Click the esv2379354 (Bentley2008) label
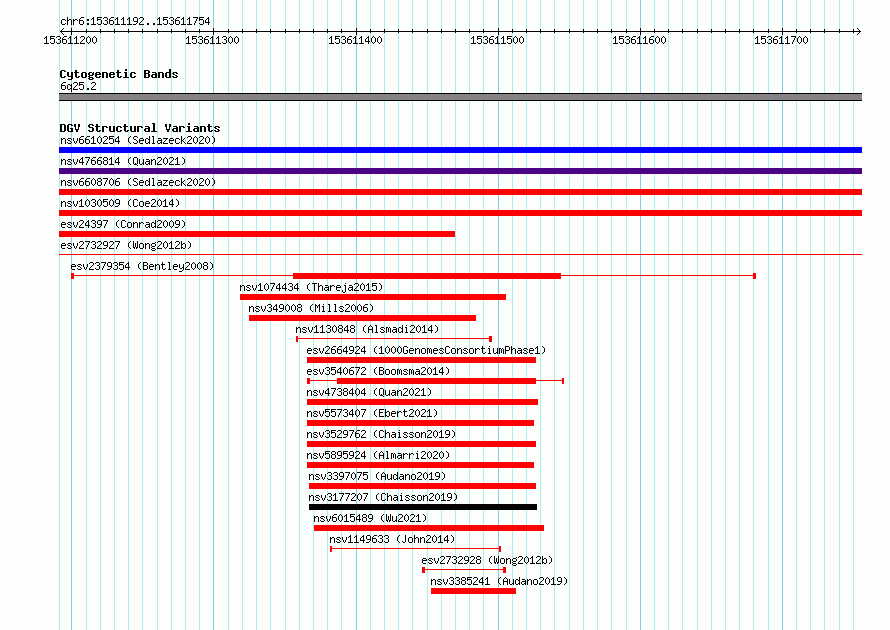890x630 pixels. point(142,266)
